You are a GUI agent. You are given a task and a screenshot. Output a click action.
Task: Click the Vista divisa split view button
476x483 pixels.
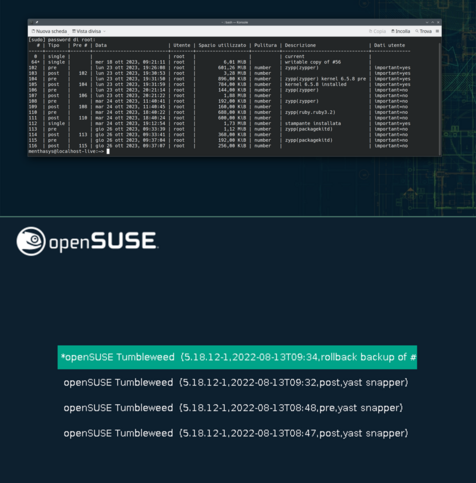coord(86,31)
